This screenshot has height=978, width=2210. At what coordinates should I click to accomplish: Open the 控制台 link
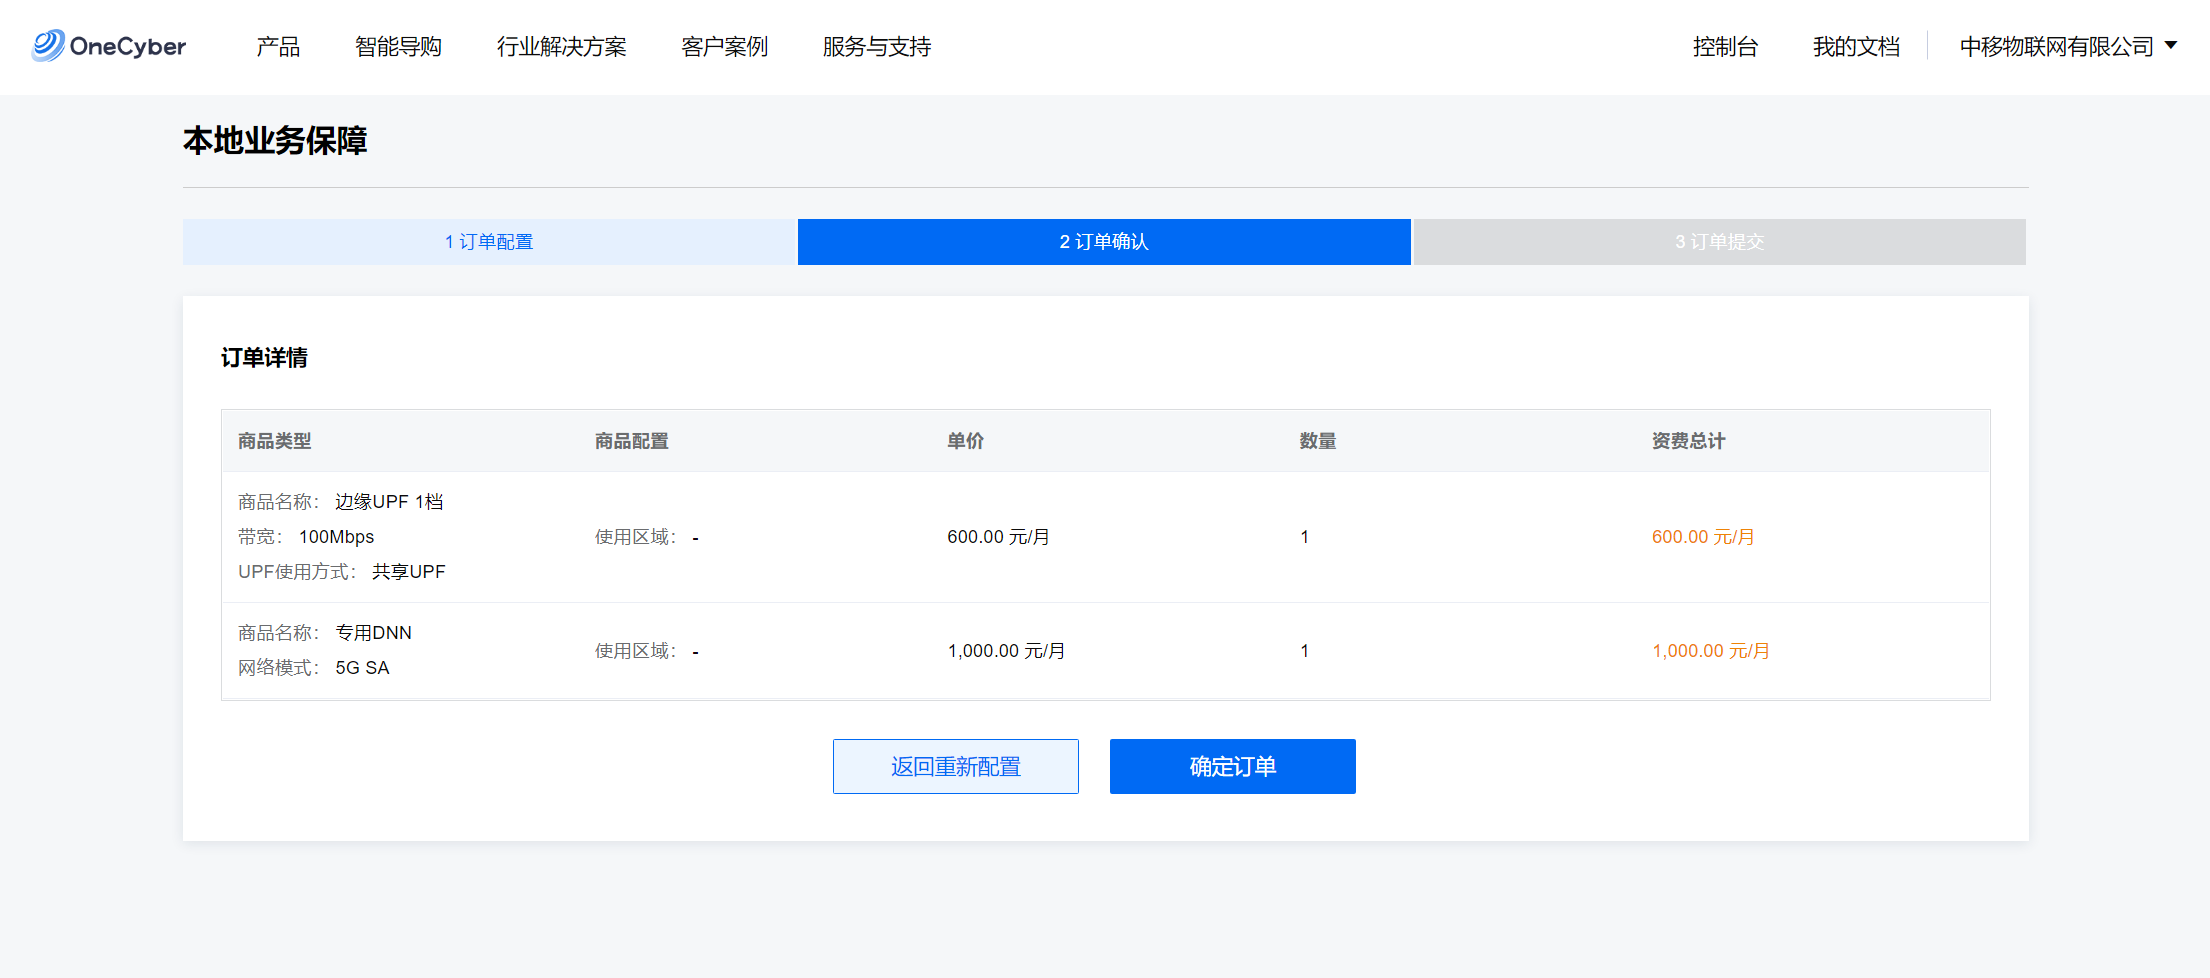(x=1725, y=47)
